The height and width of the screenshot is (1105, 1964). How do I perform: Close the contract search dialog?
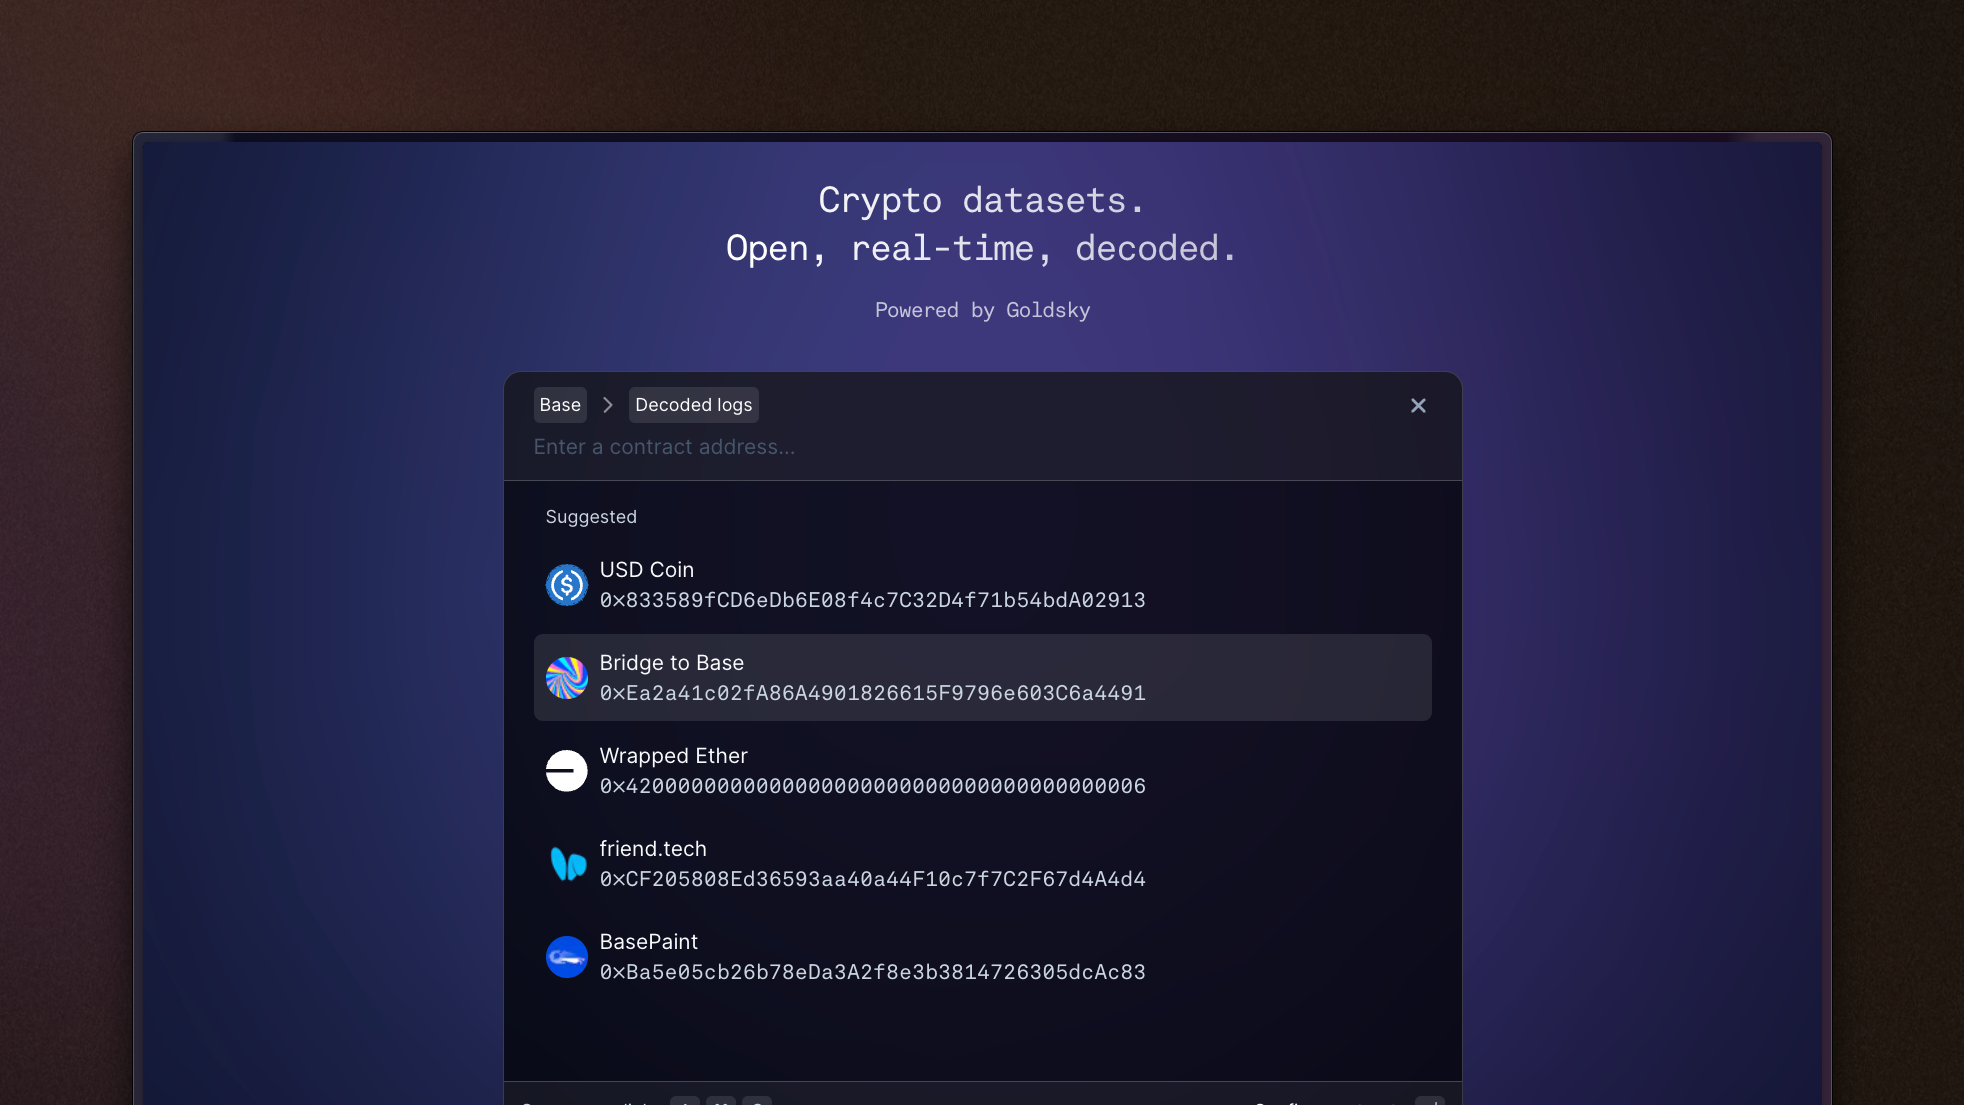click(x=1418, y=405)
